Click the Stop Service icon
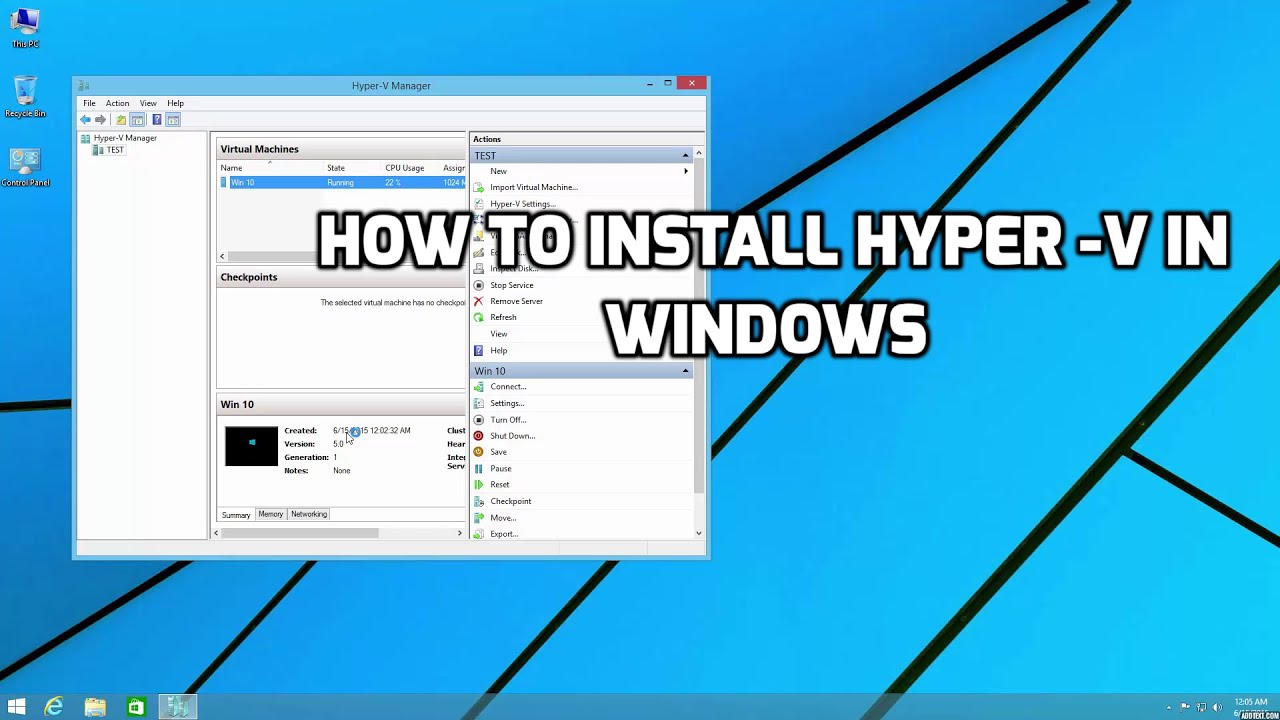The height and width of the screenshot is (720, 1280). [x=479, y=285]
